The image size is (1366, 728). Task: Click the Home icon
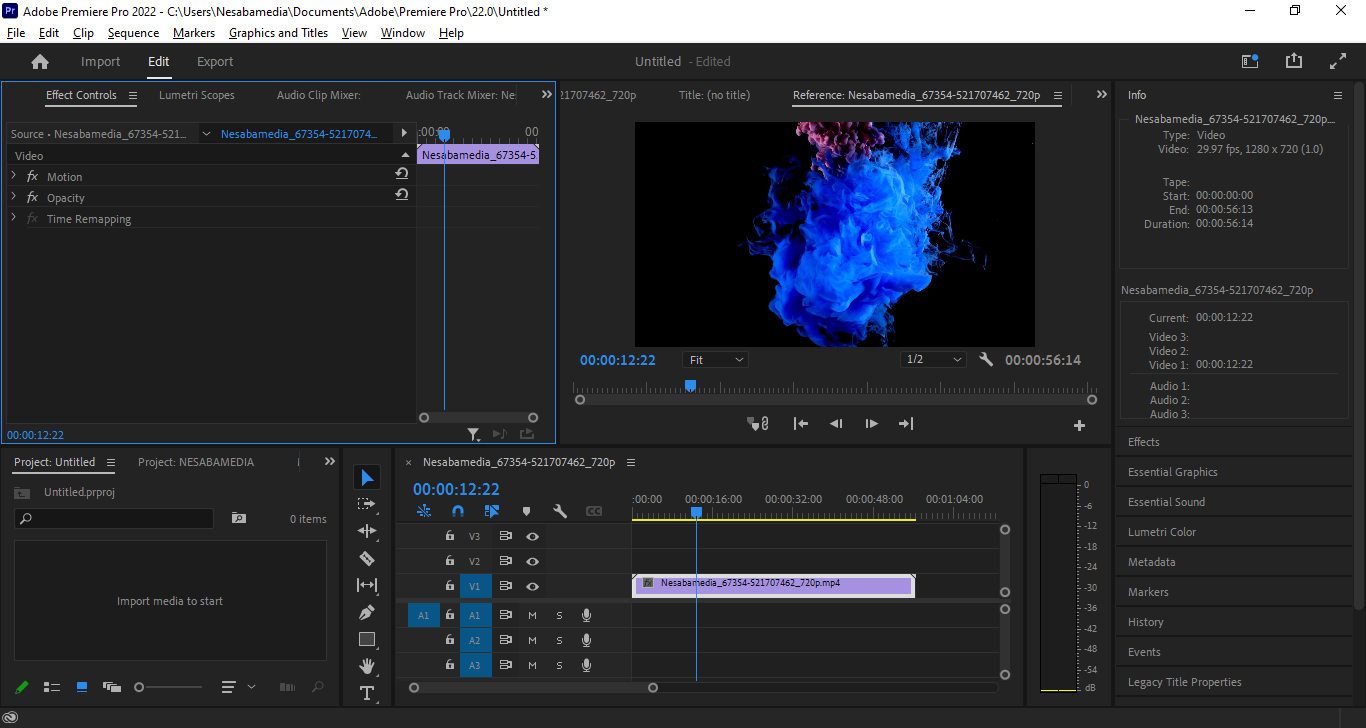pyautogui.click(x=40, y=62)
